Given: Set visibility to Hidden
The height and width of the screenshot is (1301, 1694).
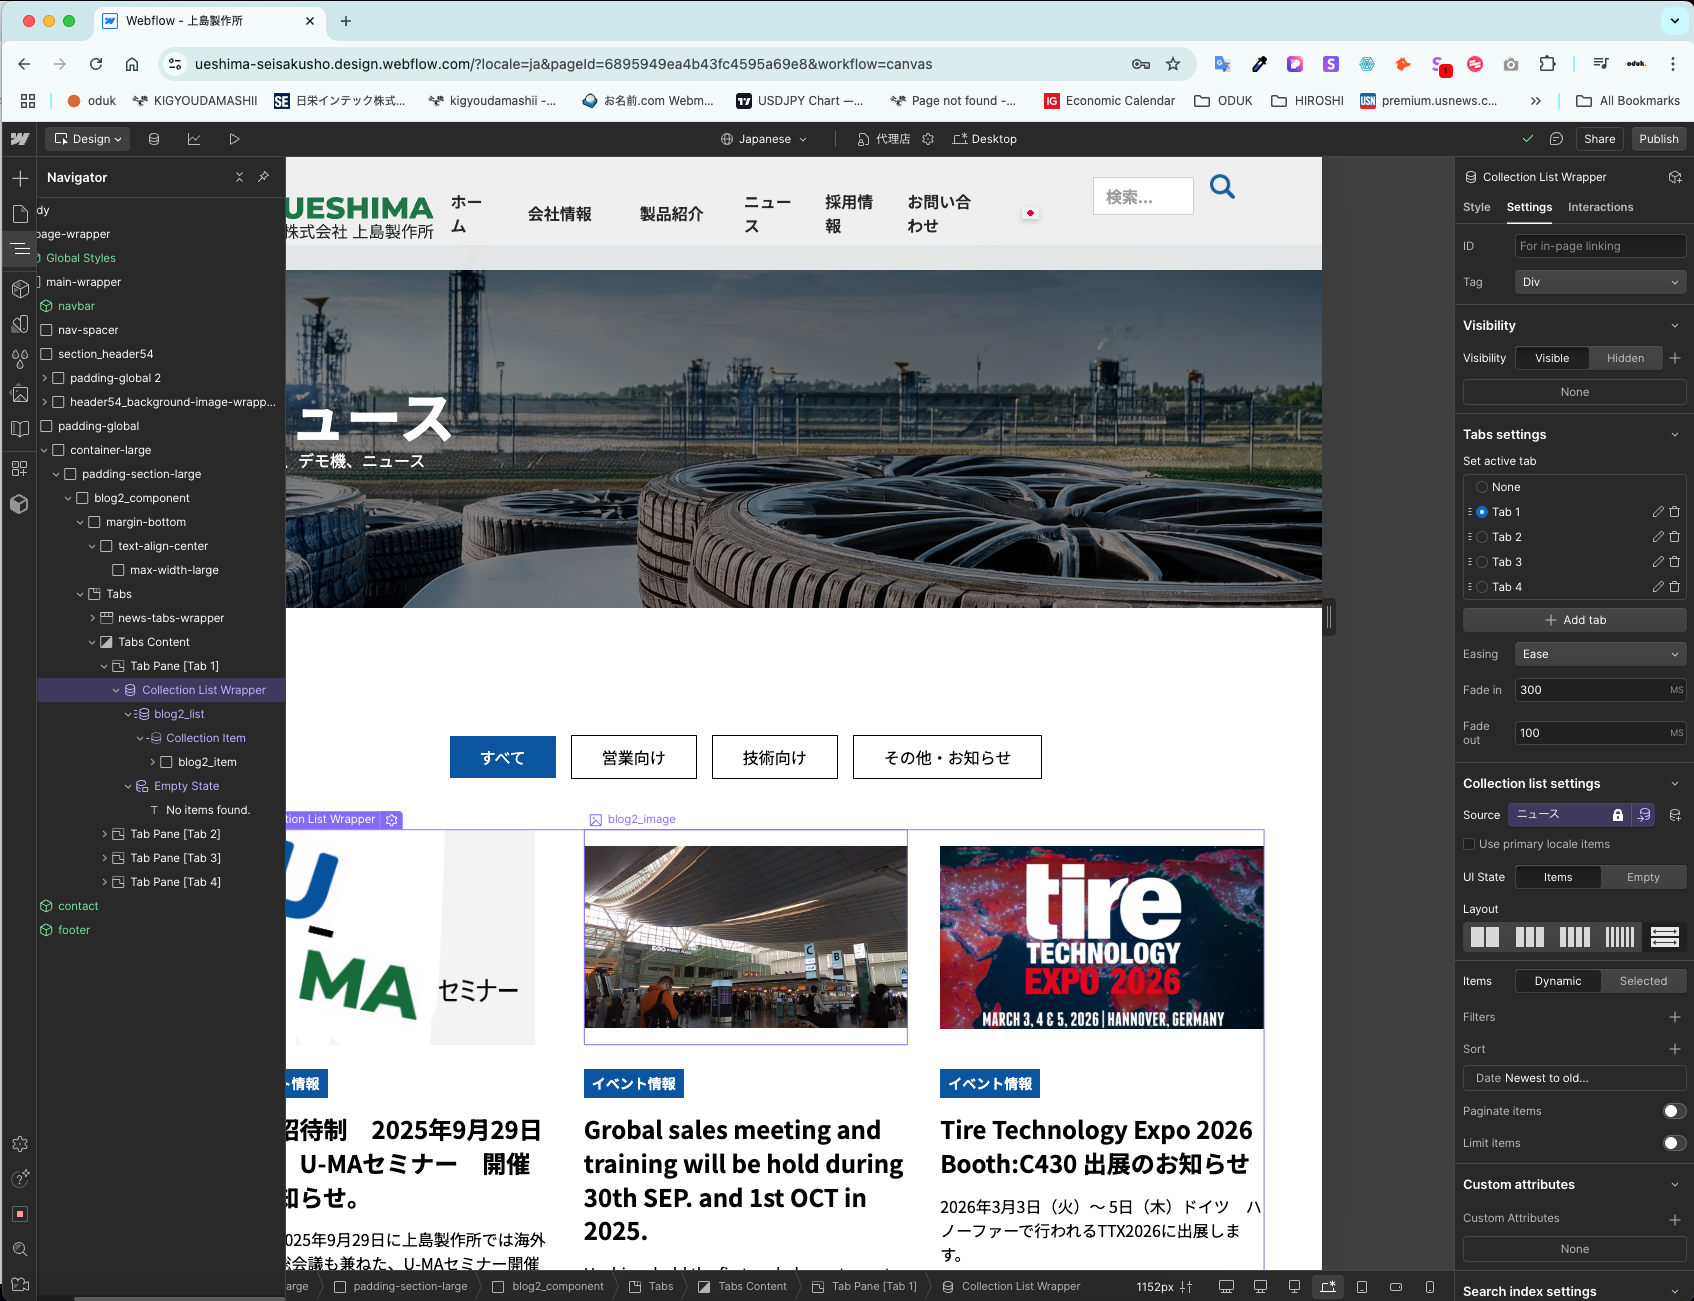Looking at the screenshot, I should pyautogui.click(x=1625, y=358).
